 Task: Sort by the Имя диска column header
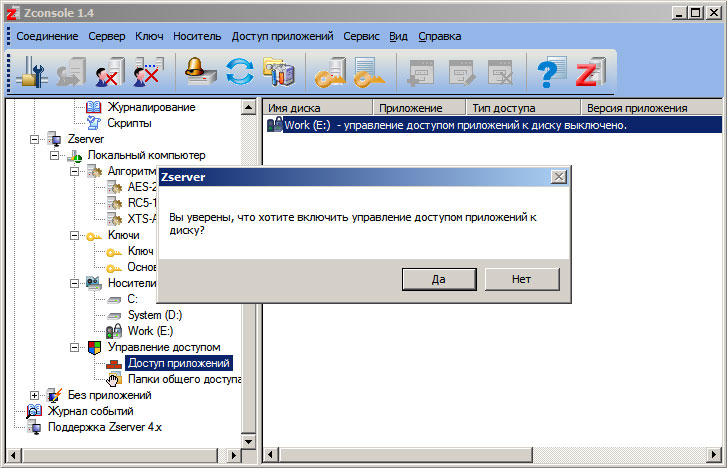pos(318,108)
